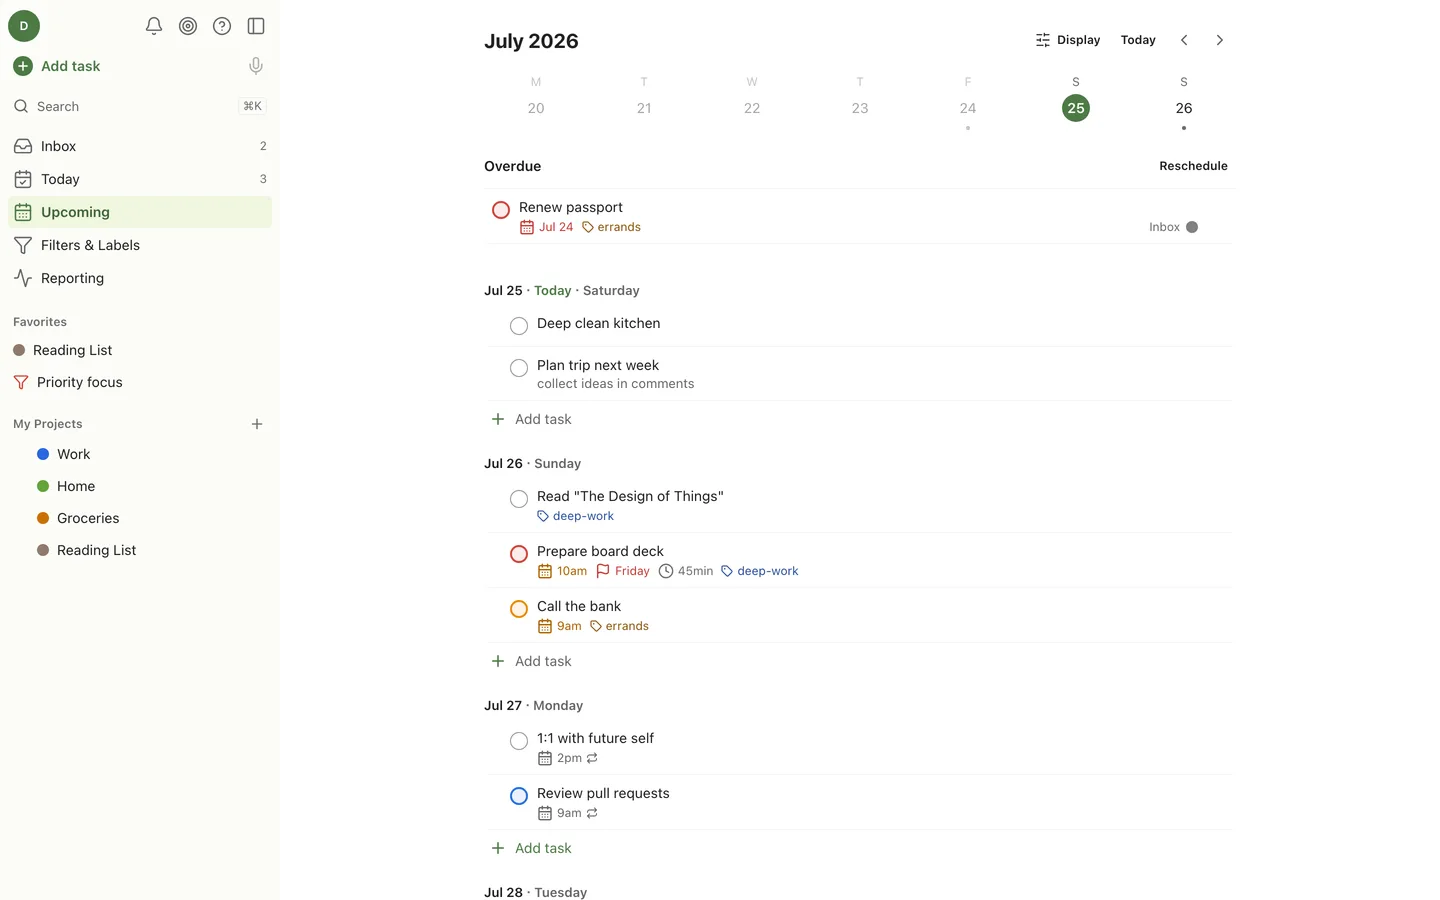Select Monday 20 in the week strip
This screenshot has width=1440, height=900.
tap(536, 106)
